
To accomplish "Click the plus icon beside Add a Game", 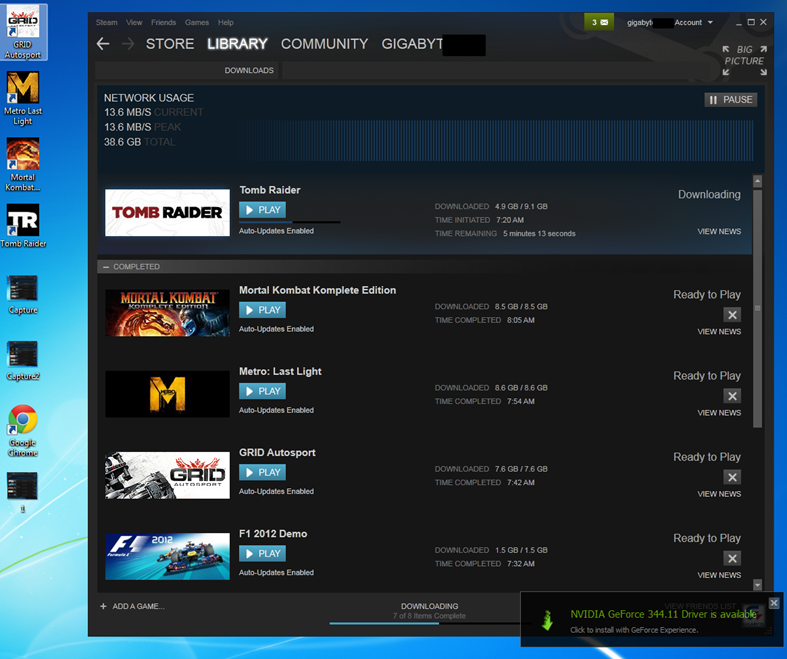I will coord(103,606).
